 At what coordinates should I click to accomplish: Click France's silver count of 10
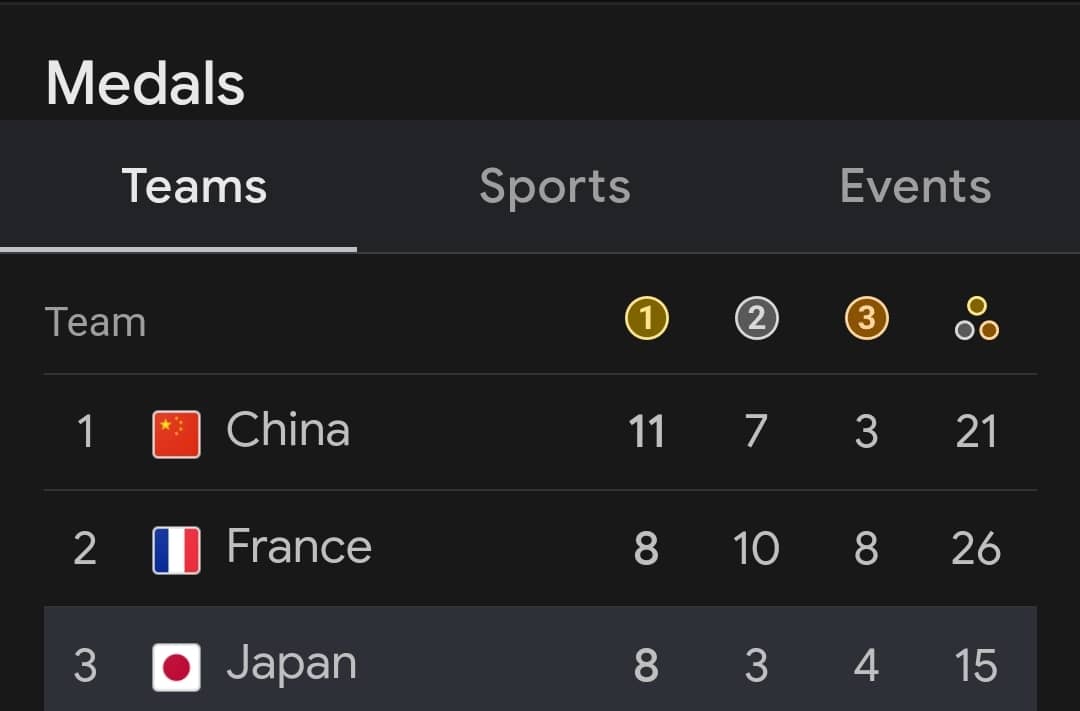[x=756, y=548]
